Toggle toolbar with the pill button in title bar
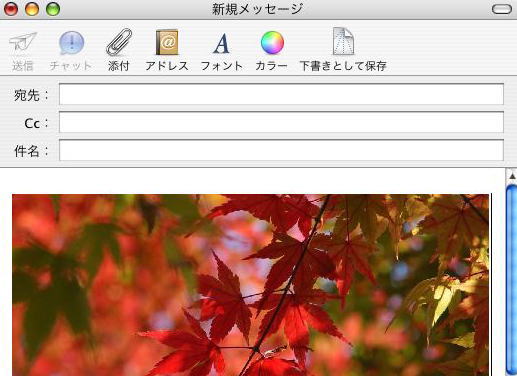Image resolution: width=517 pixels, height=376 pixels. [x=502, y=9]
